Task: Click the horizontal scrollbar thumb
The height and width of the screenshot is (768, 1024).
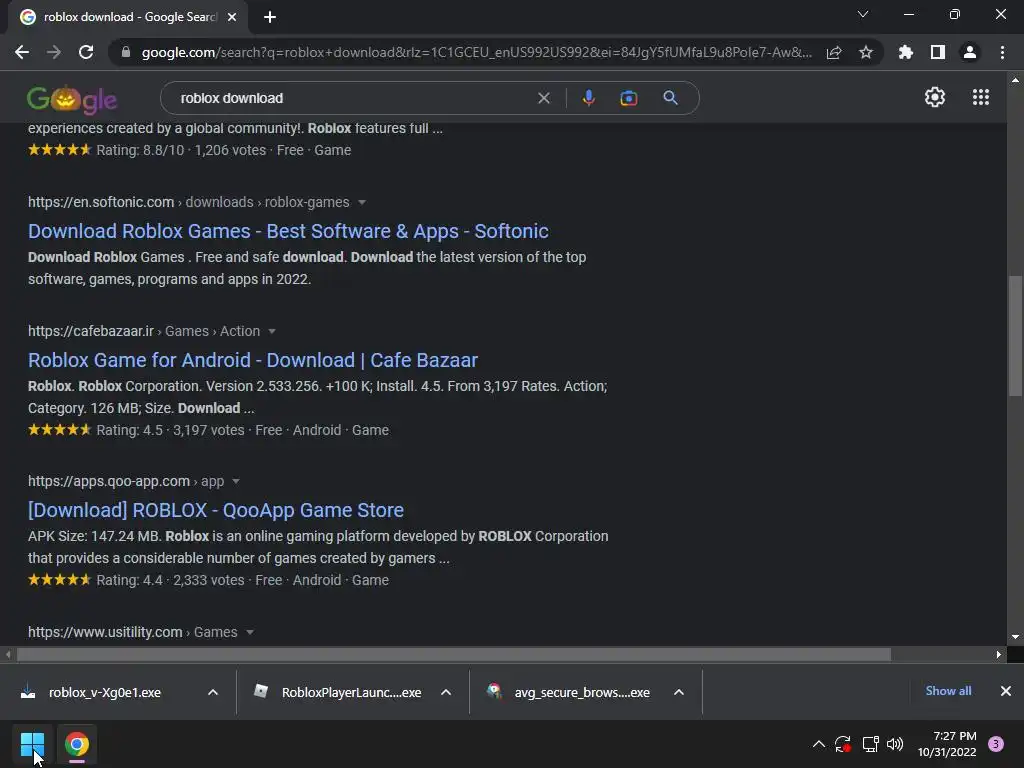Action: (453, 654)
